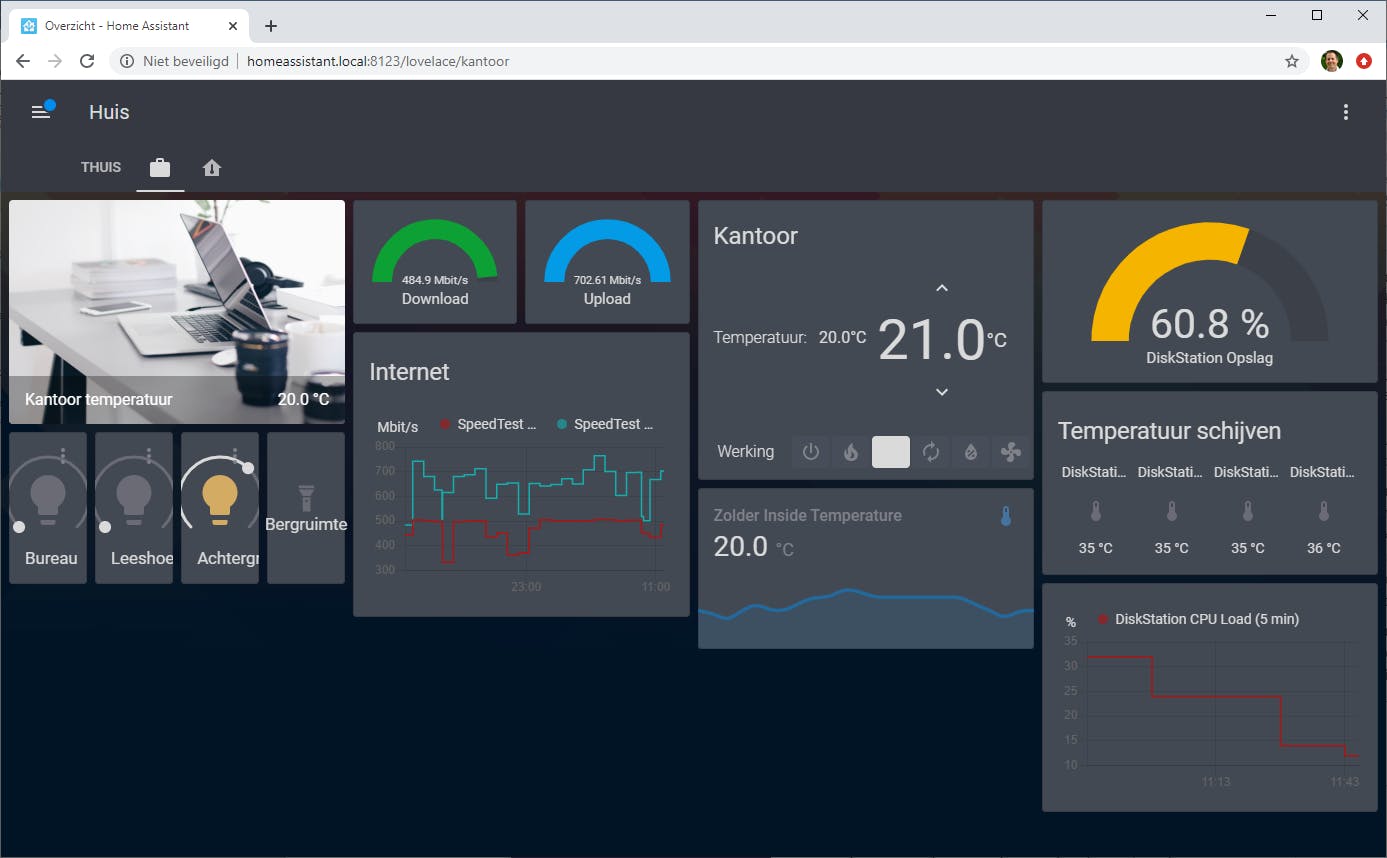Open the Achtergrond light card's three-dot menu
This screenshot has height=858, width=1387.
pyautogui.click(x=234, y=455)
